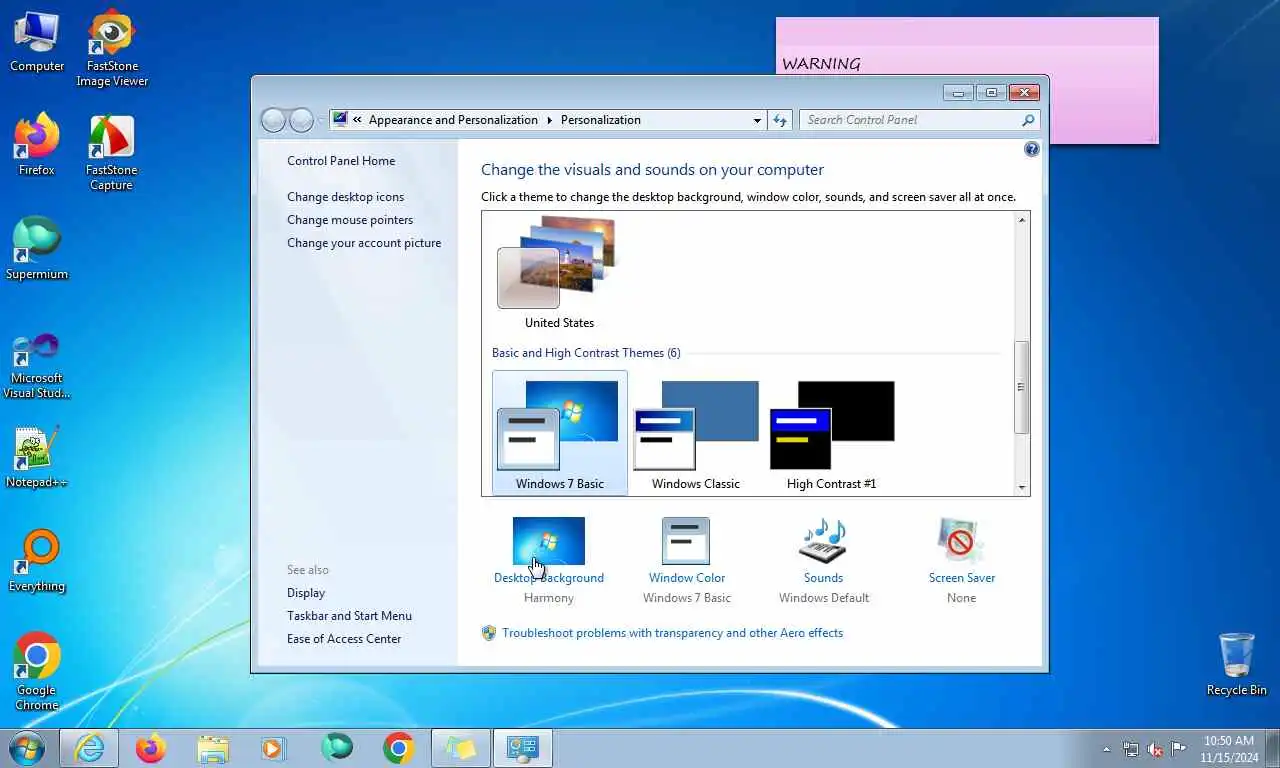Click theme list scroll up arrow
Viewport: 1280px width, 768px height.
1022,220
